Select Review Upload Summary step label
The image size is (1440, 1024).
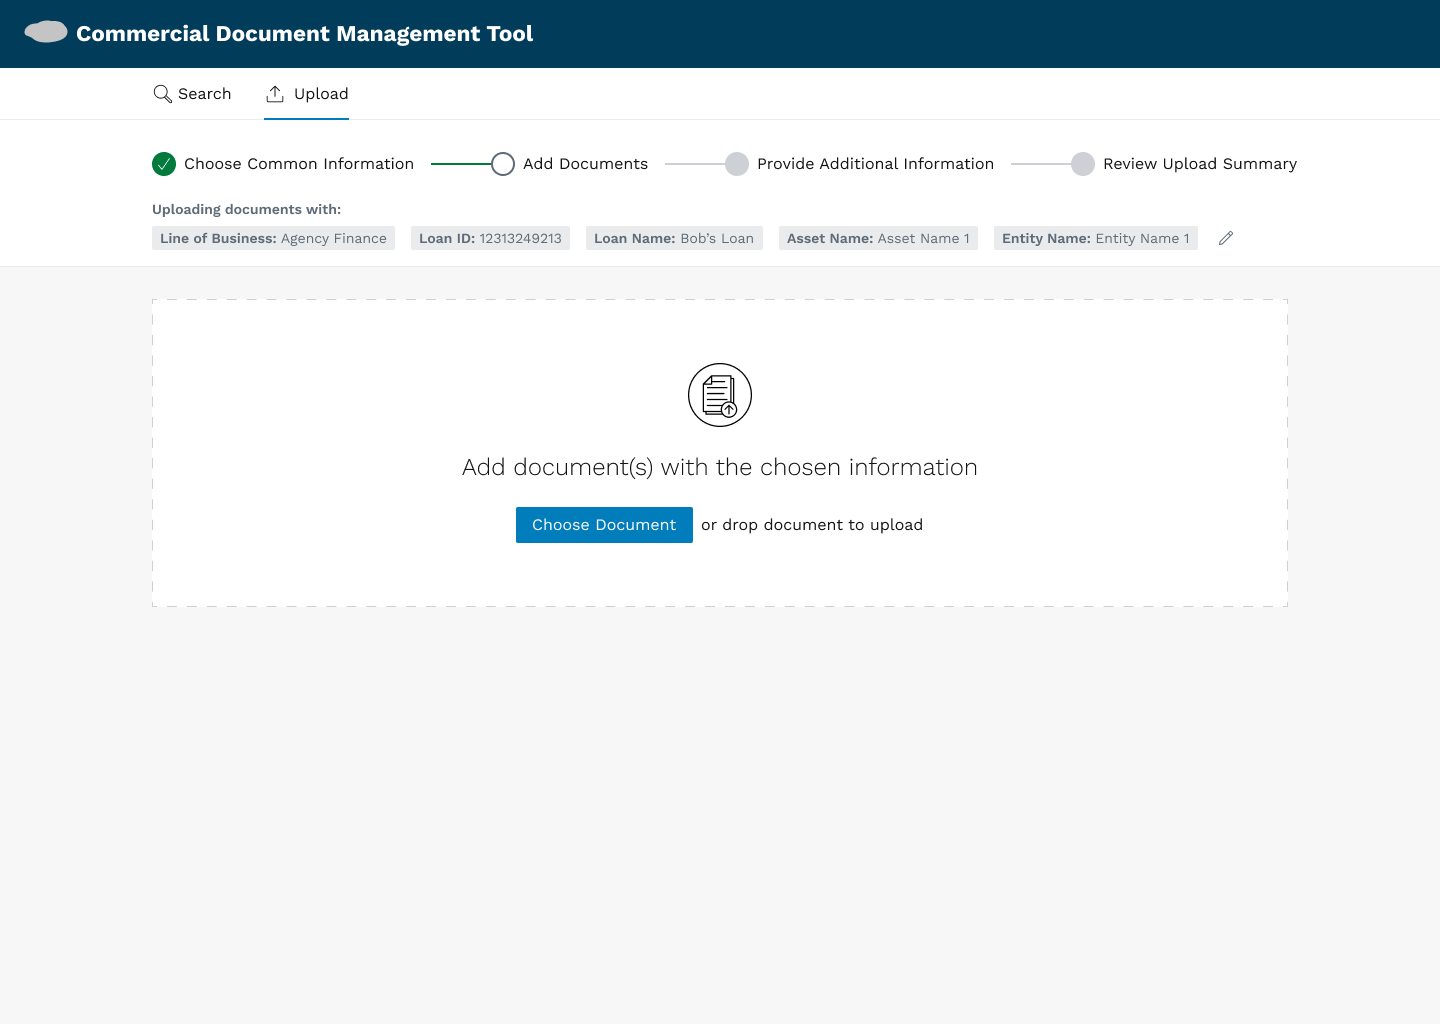1200,164
